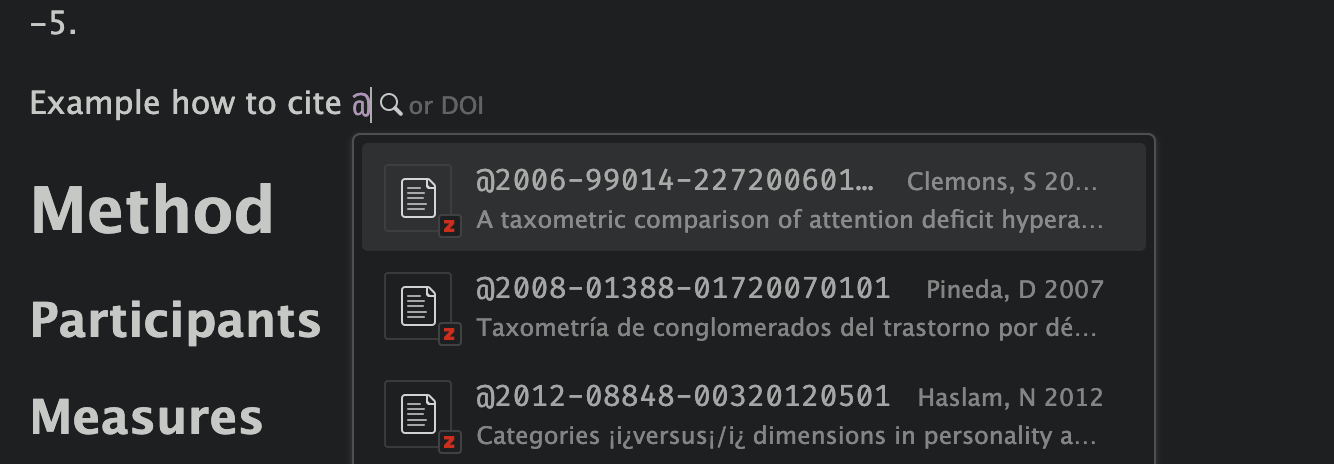
Task: Click author label 'Haslam, N 2012'
Action: pyautogui.click(x=1010, y=398)
